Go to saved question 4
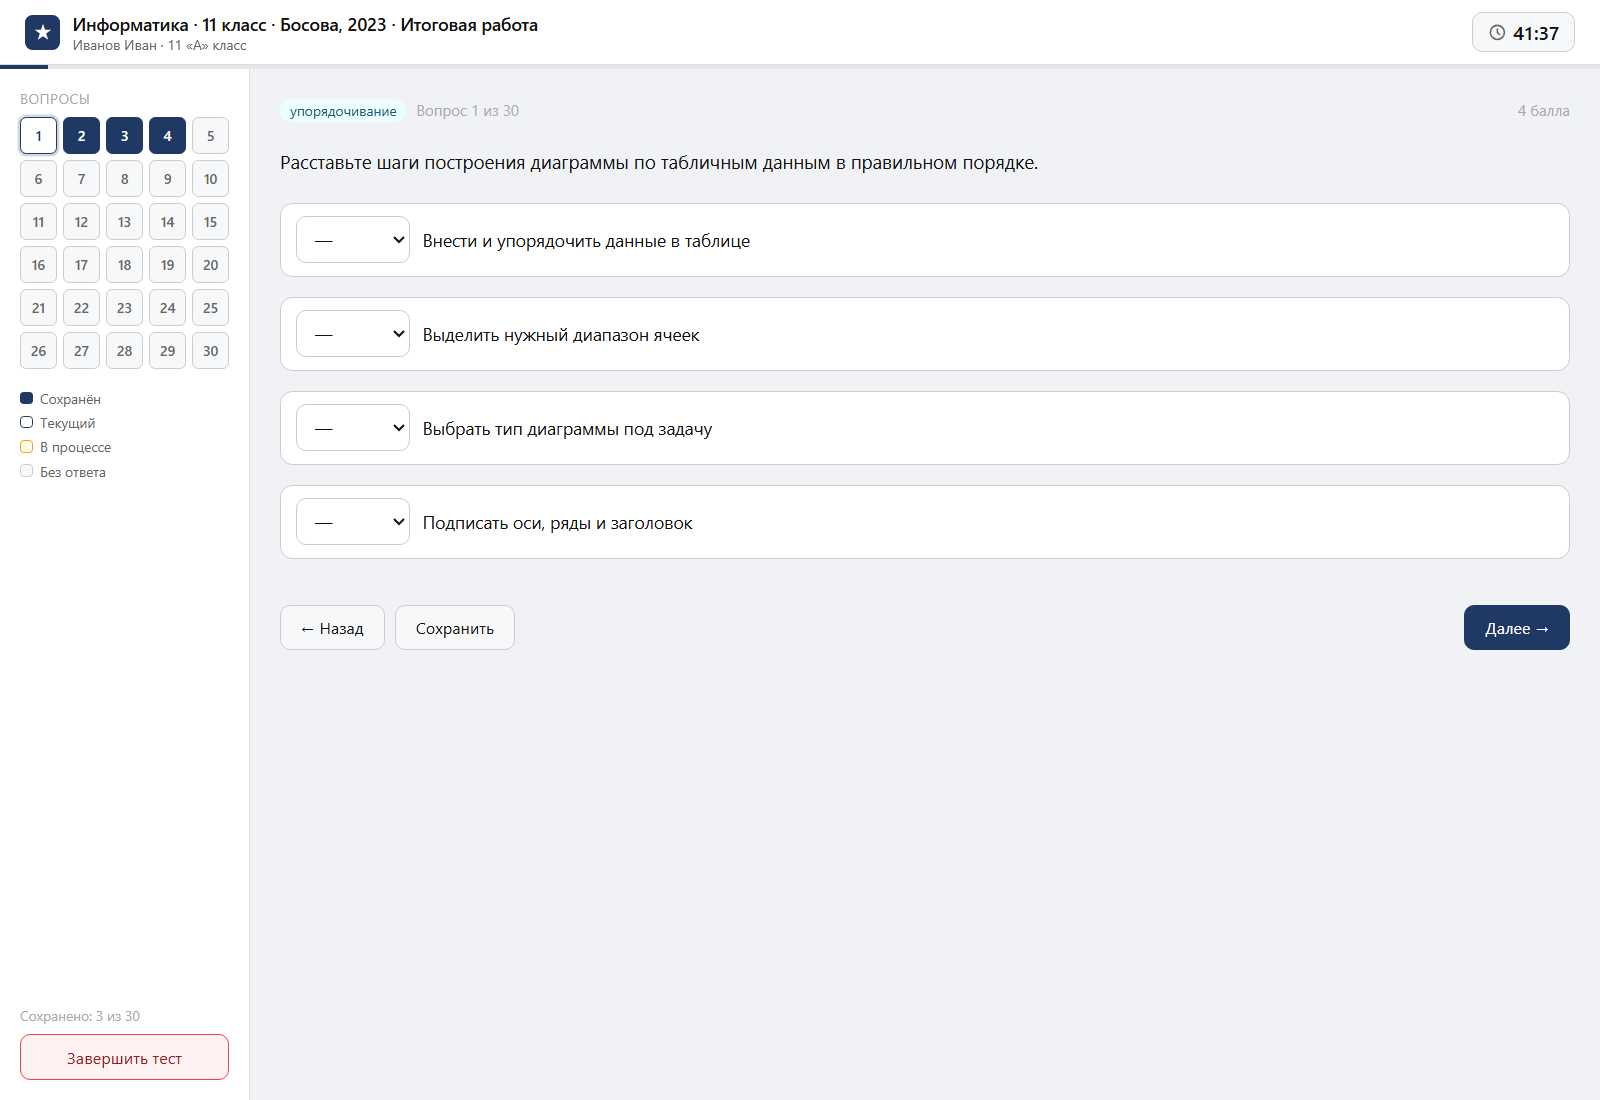This screenshot has width=1600, height=1100. tap(167, 136)
